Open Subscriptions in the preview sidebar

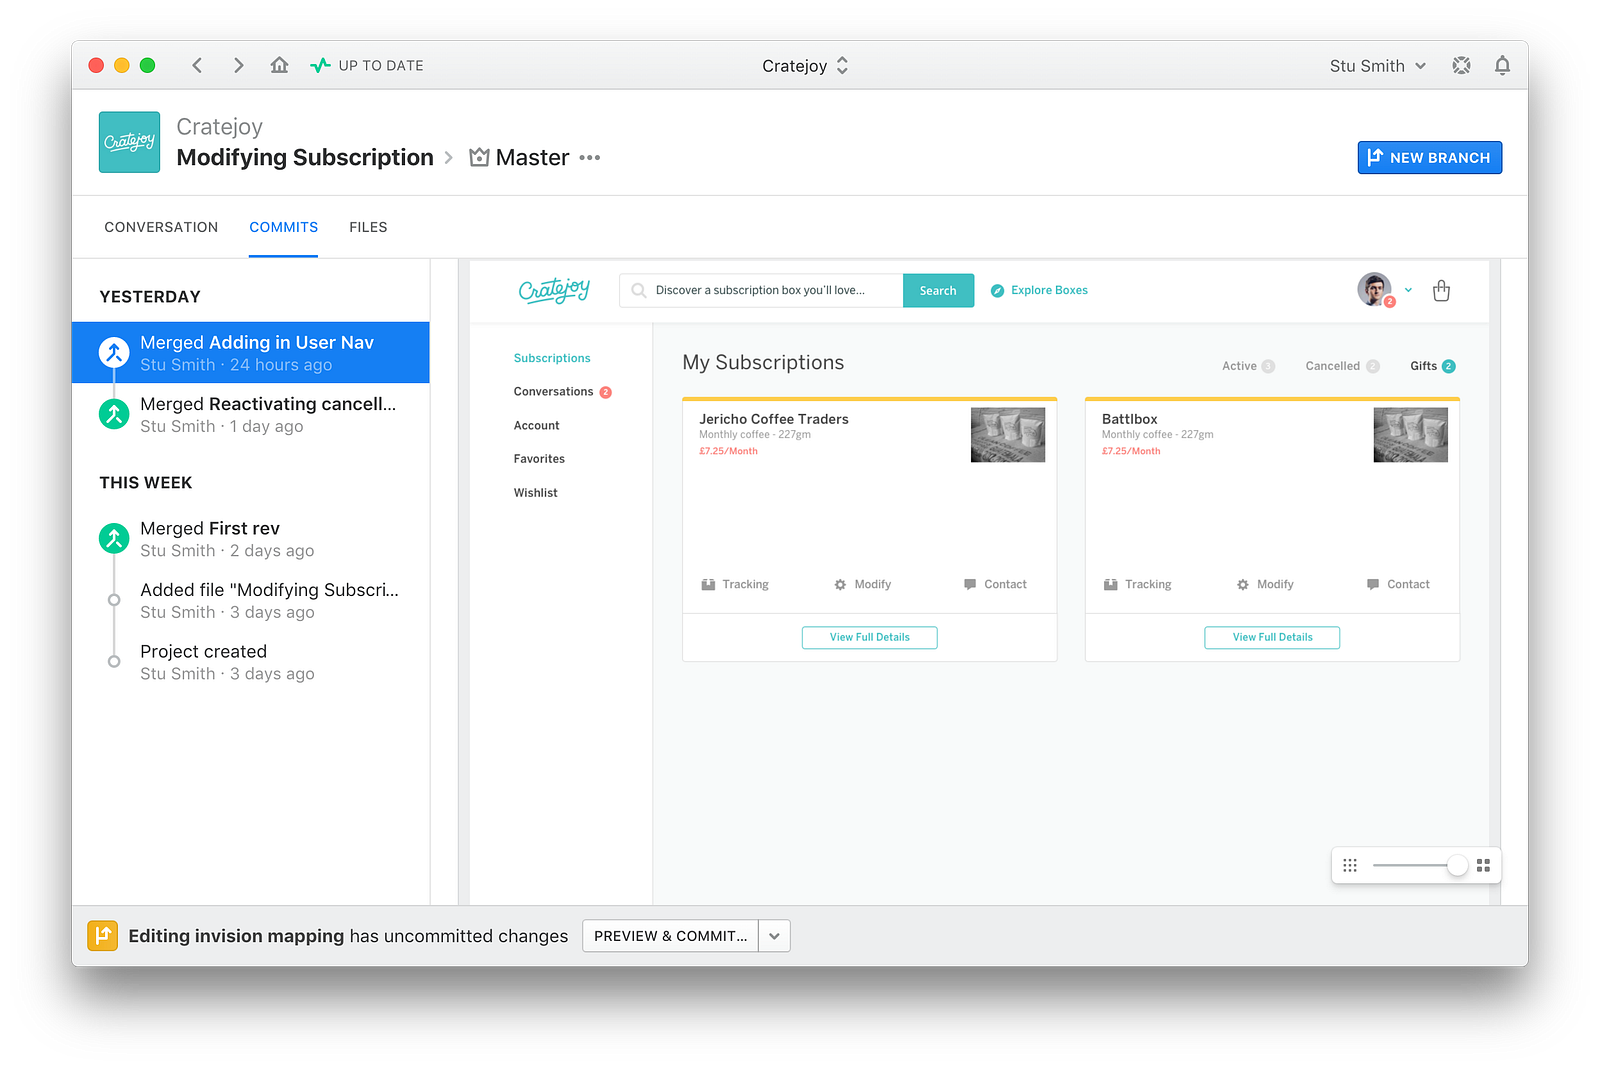(552, 358)
